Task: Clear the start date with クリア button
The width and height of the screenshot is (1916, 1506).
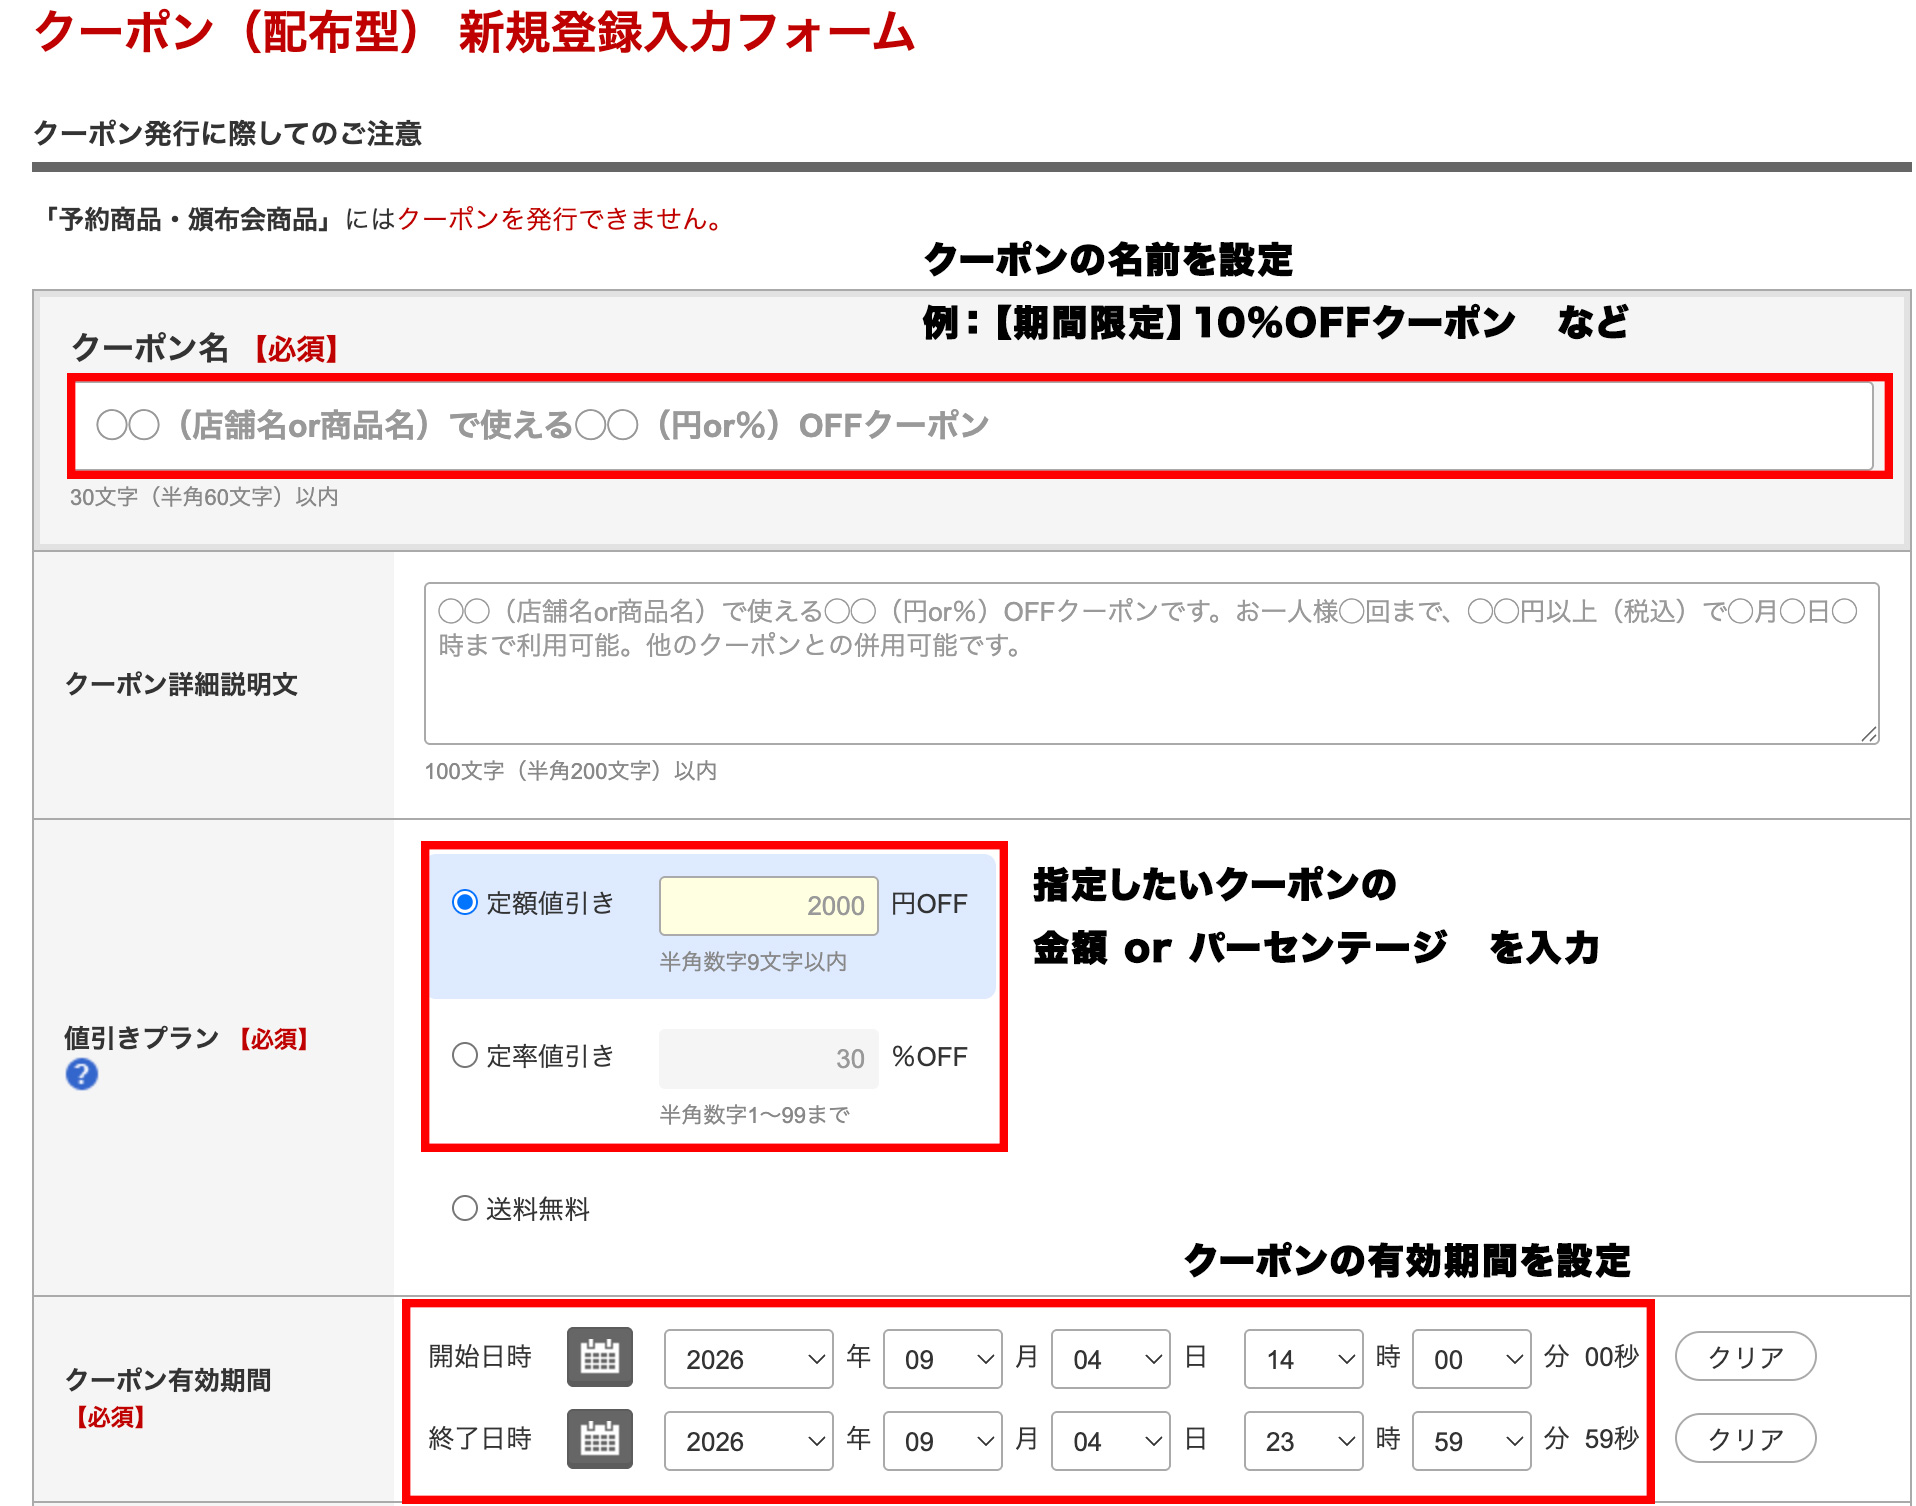Action: click(x=1745, y=1357)
